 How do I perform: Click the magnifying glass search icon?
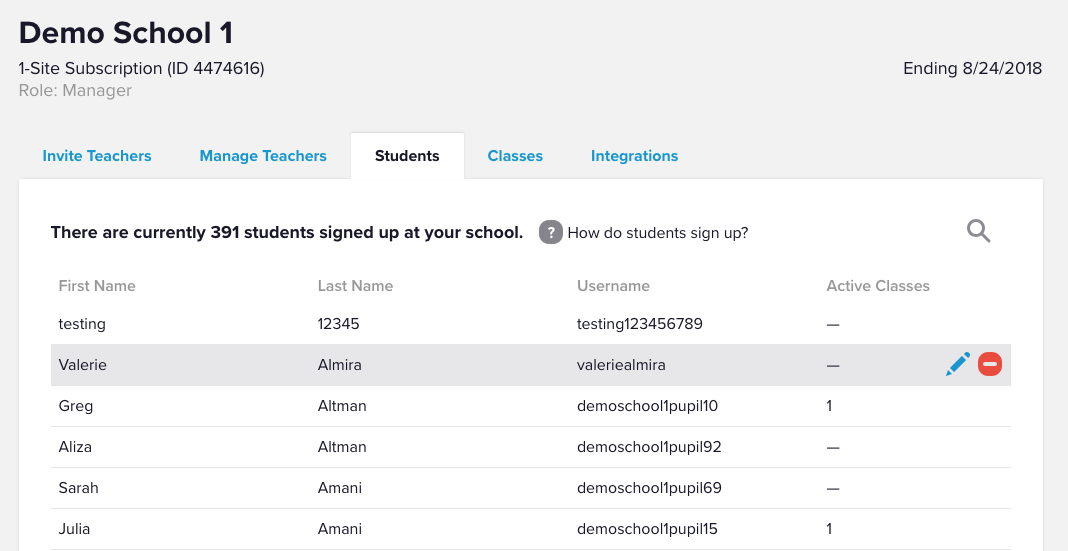click(978, 232)
